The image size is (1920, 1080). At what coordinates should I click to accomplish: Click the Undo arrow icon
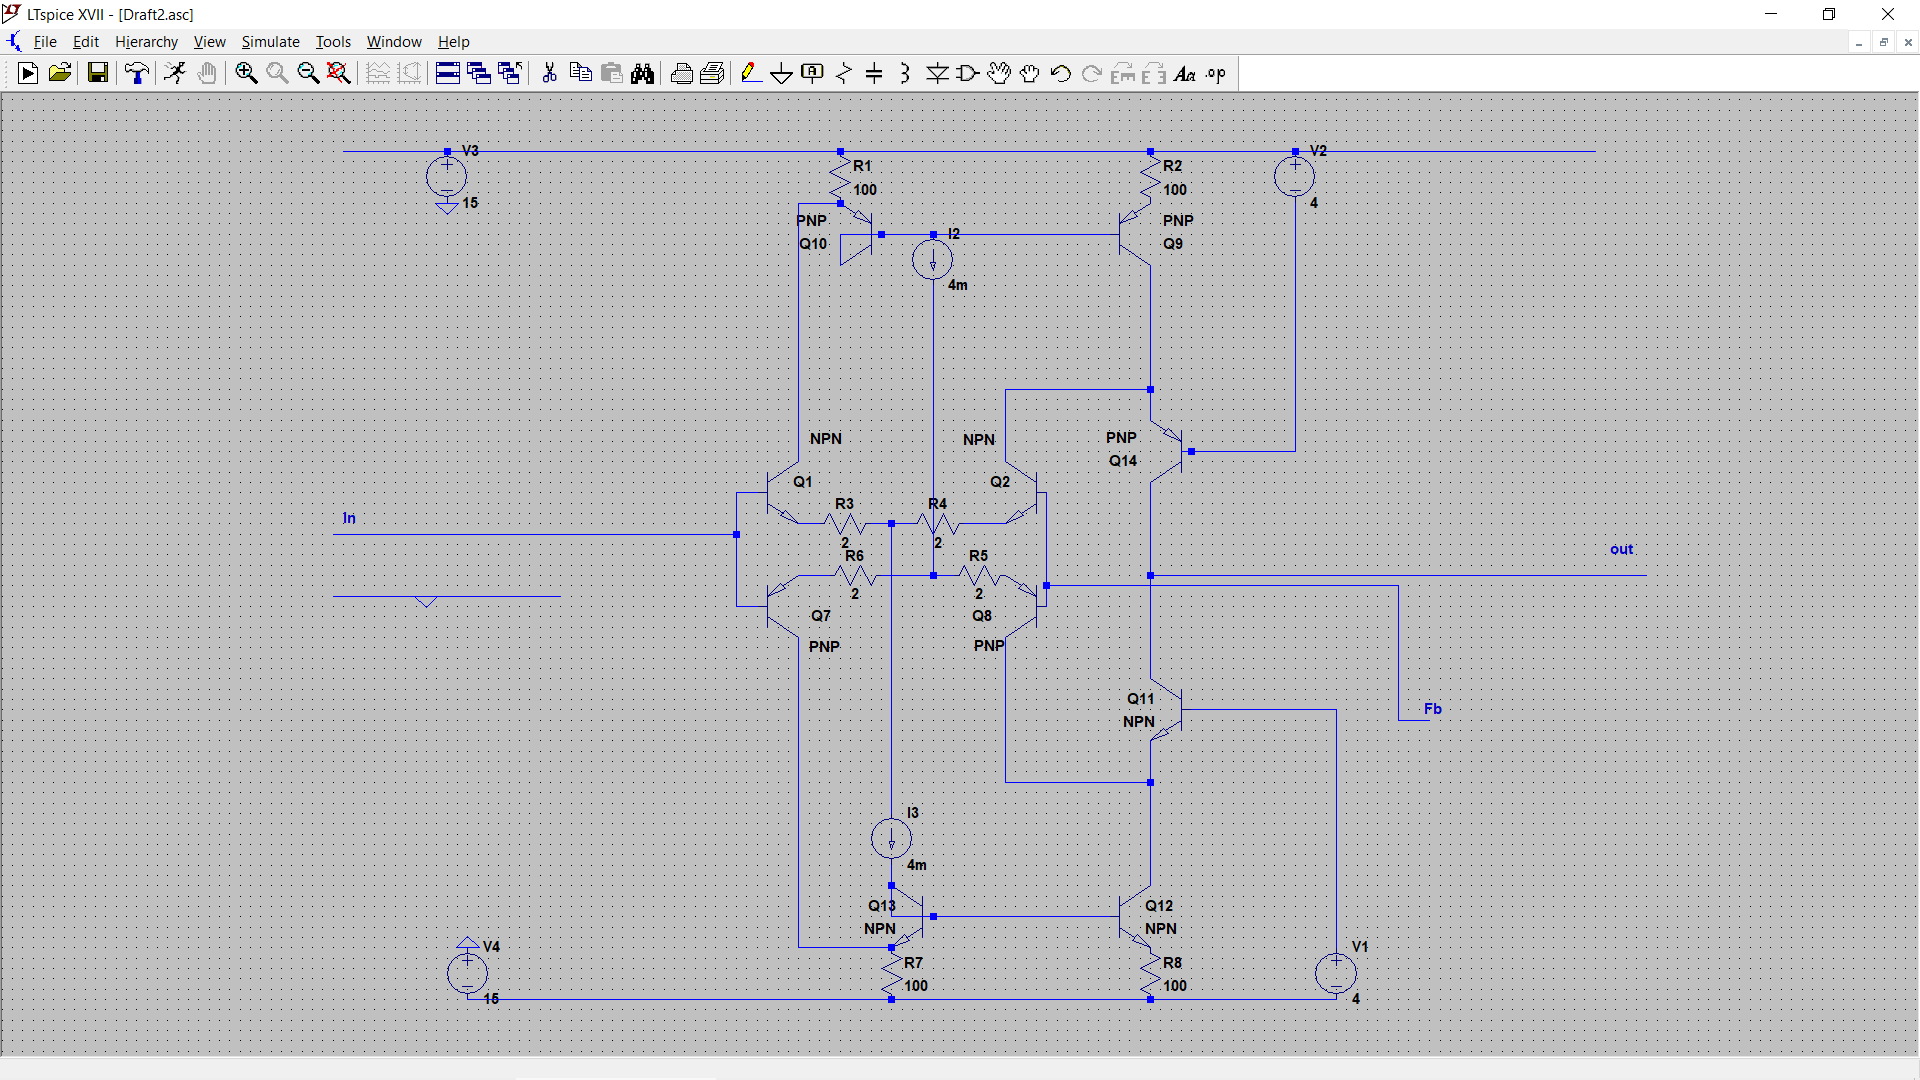[1061, 73]
